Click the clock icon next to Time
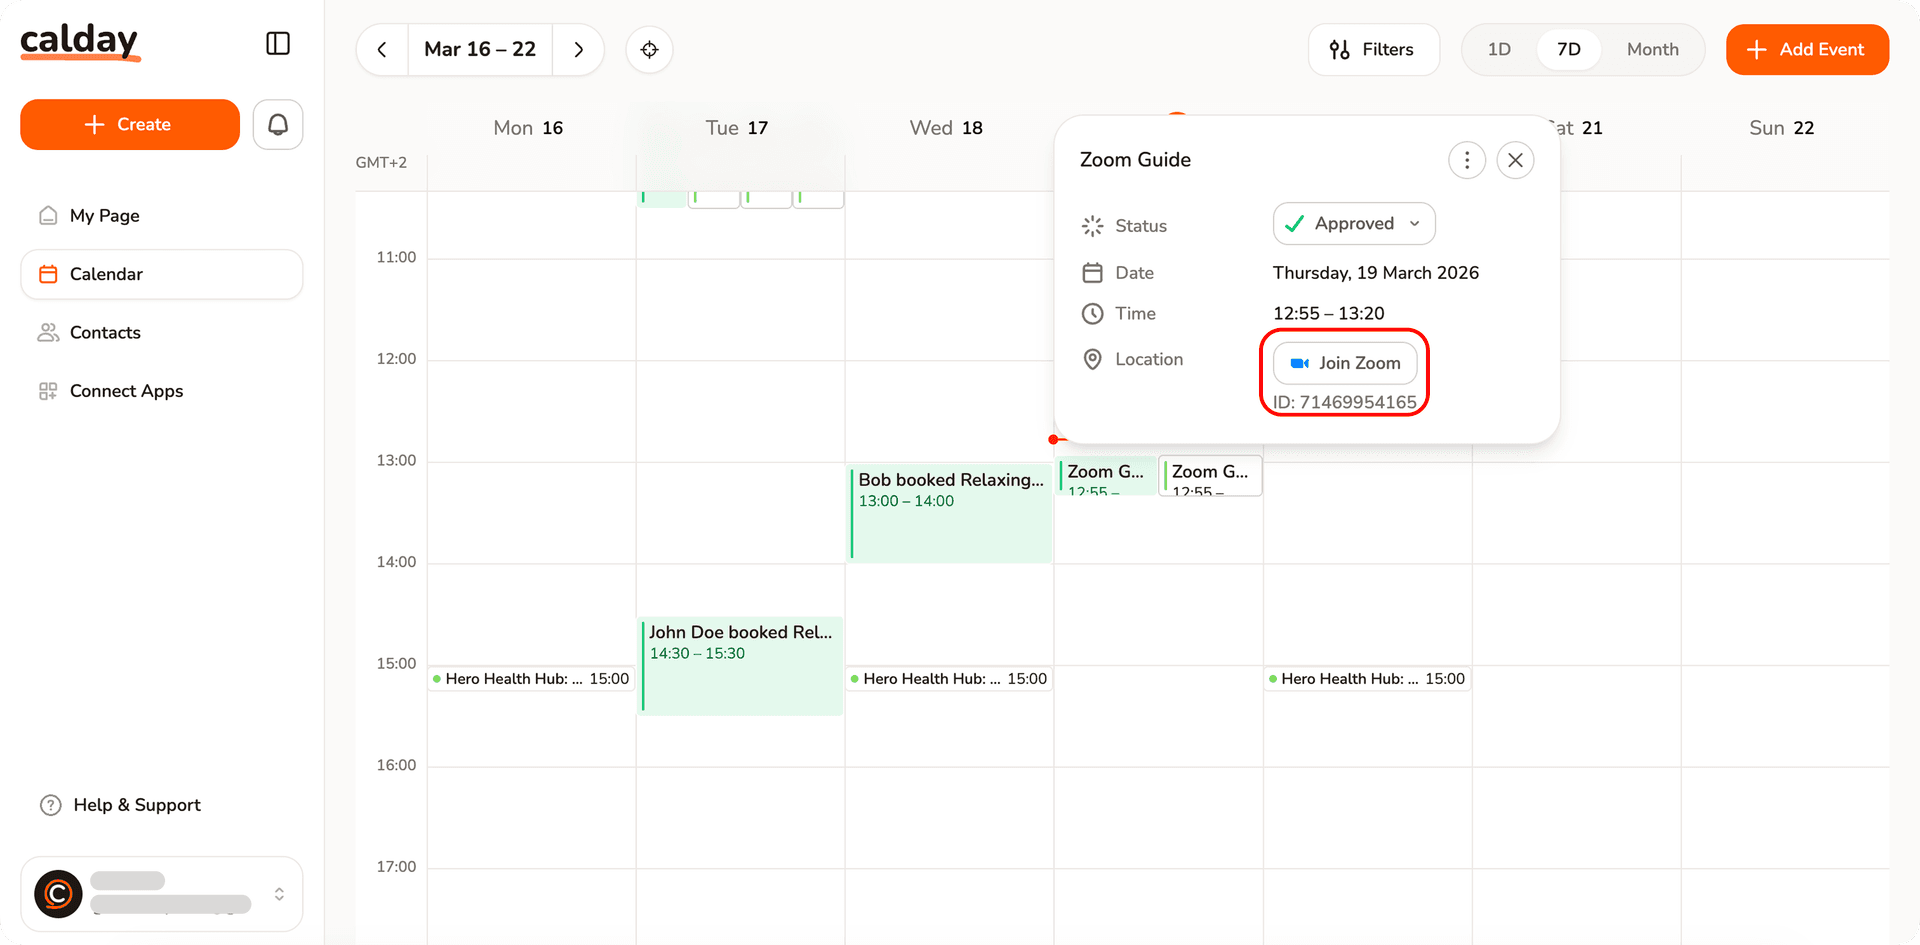1920x945 pixels. [x=1092, y=313]
